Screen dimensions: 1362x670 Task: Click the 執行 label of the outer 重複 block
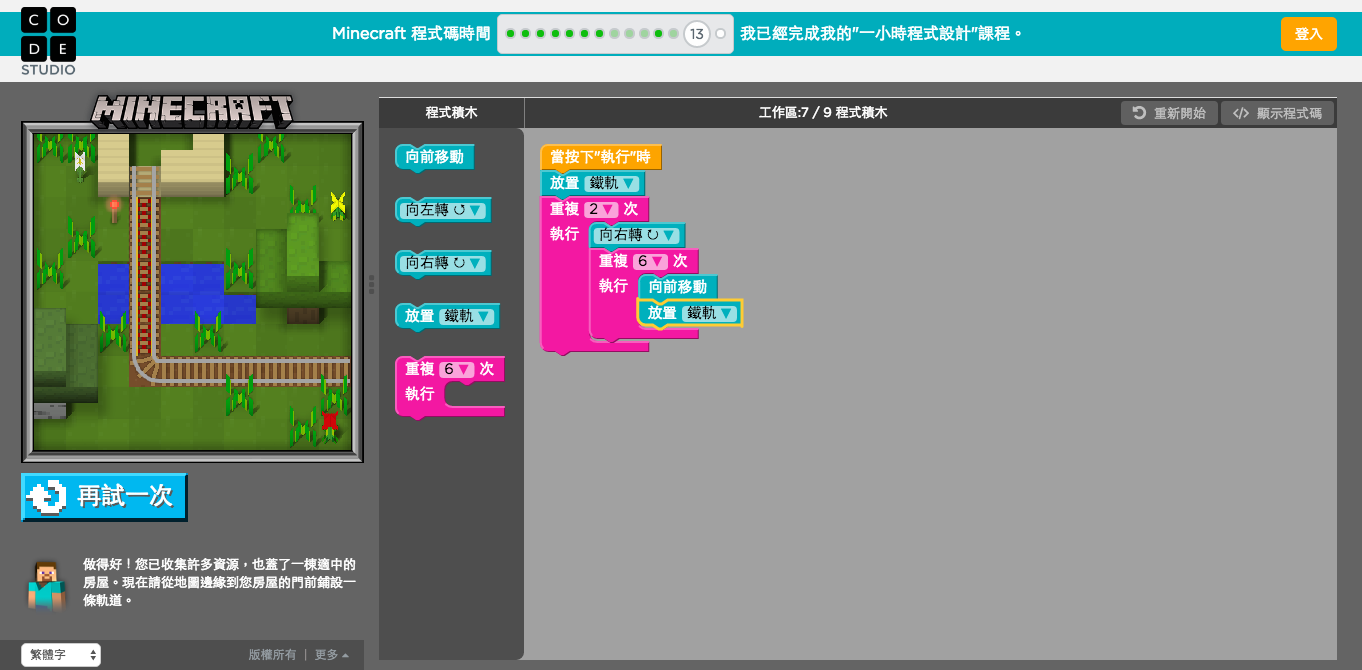[564, 234]
